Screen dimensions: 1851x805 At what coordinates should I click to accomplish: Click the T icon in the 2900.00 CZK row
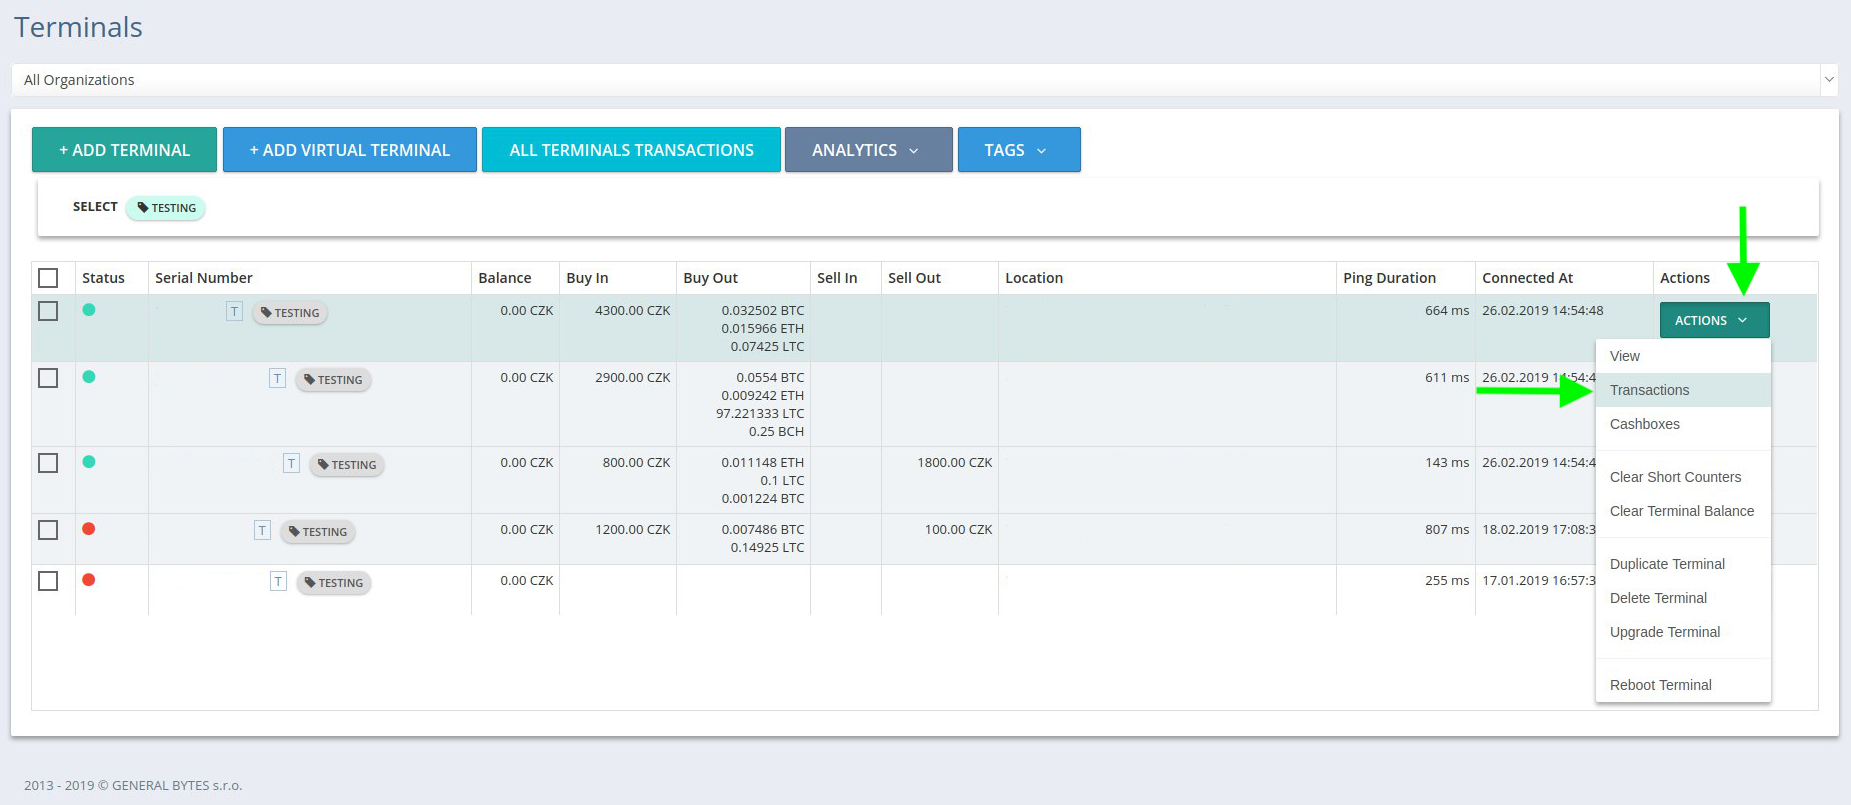pyautogui.click(x=278, y=378)
